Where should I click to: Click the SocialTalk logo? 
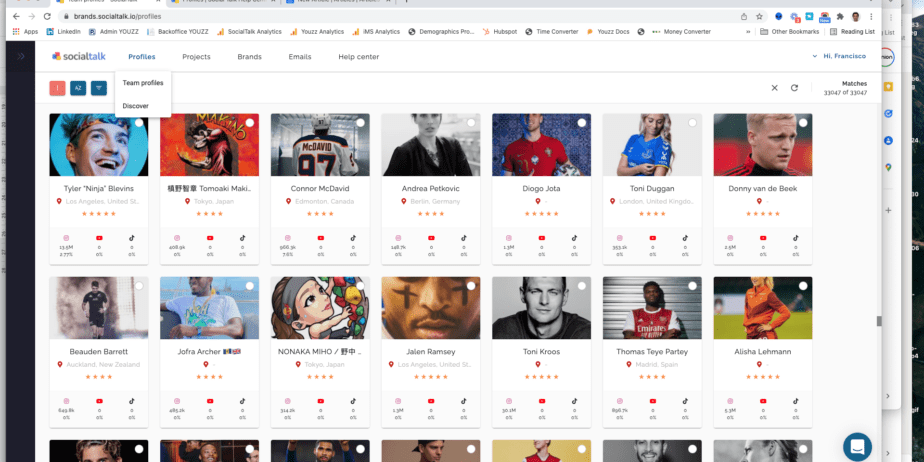click(x=79, y=57)
